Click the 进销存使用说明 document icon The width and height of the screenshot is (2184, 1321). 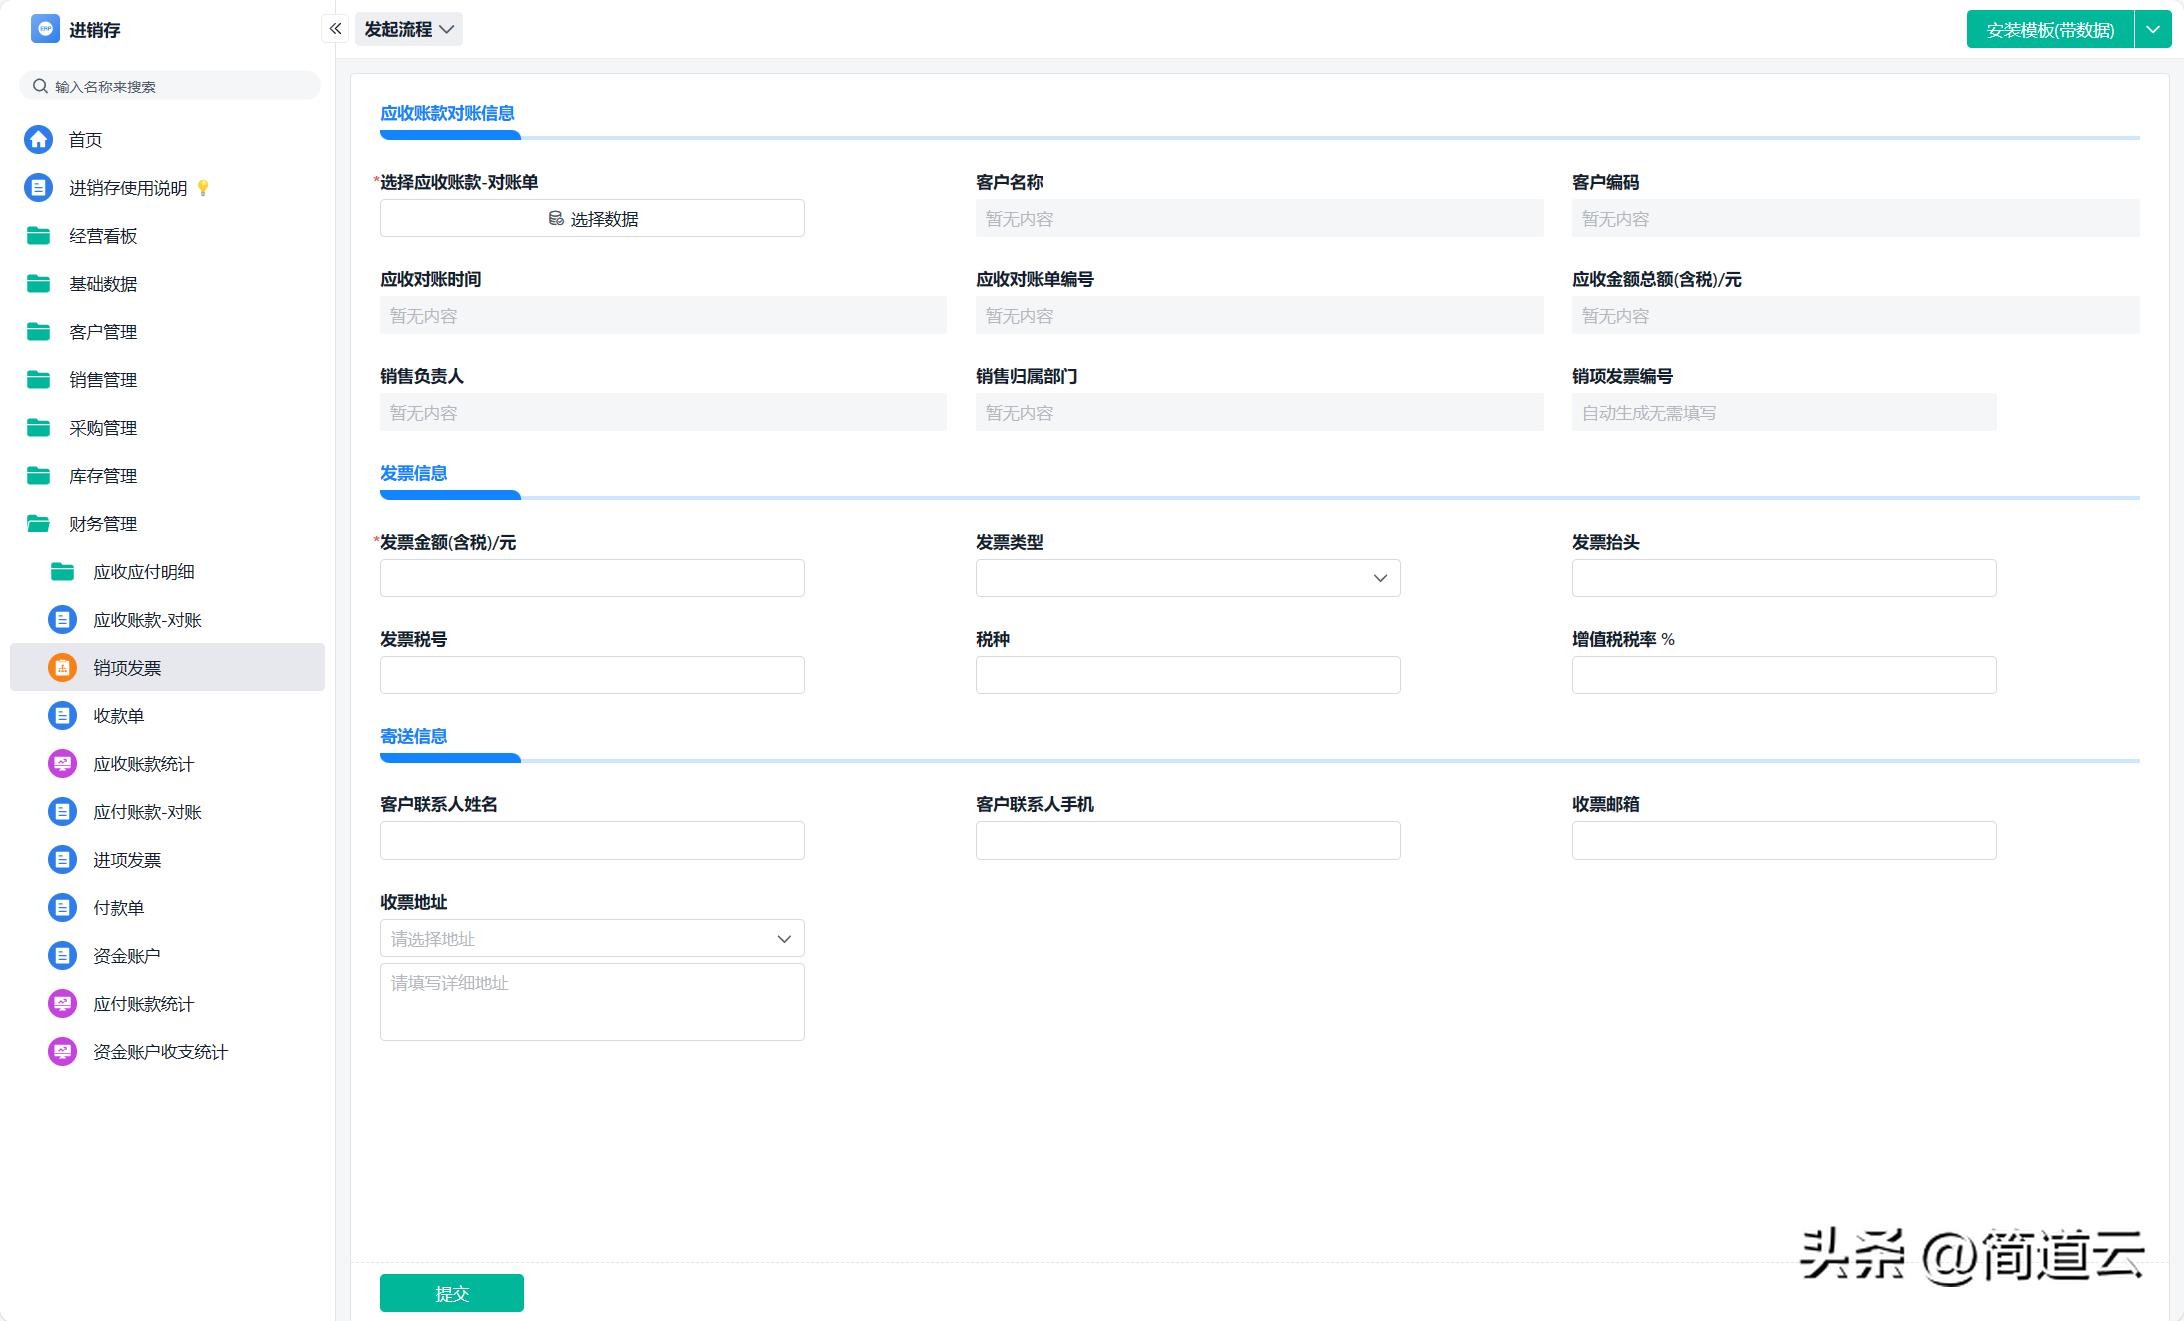pos(38,187)
